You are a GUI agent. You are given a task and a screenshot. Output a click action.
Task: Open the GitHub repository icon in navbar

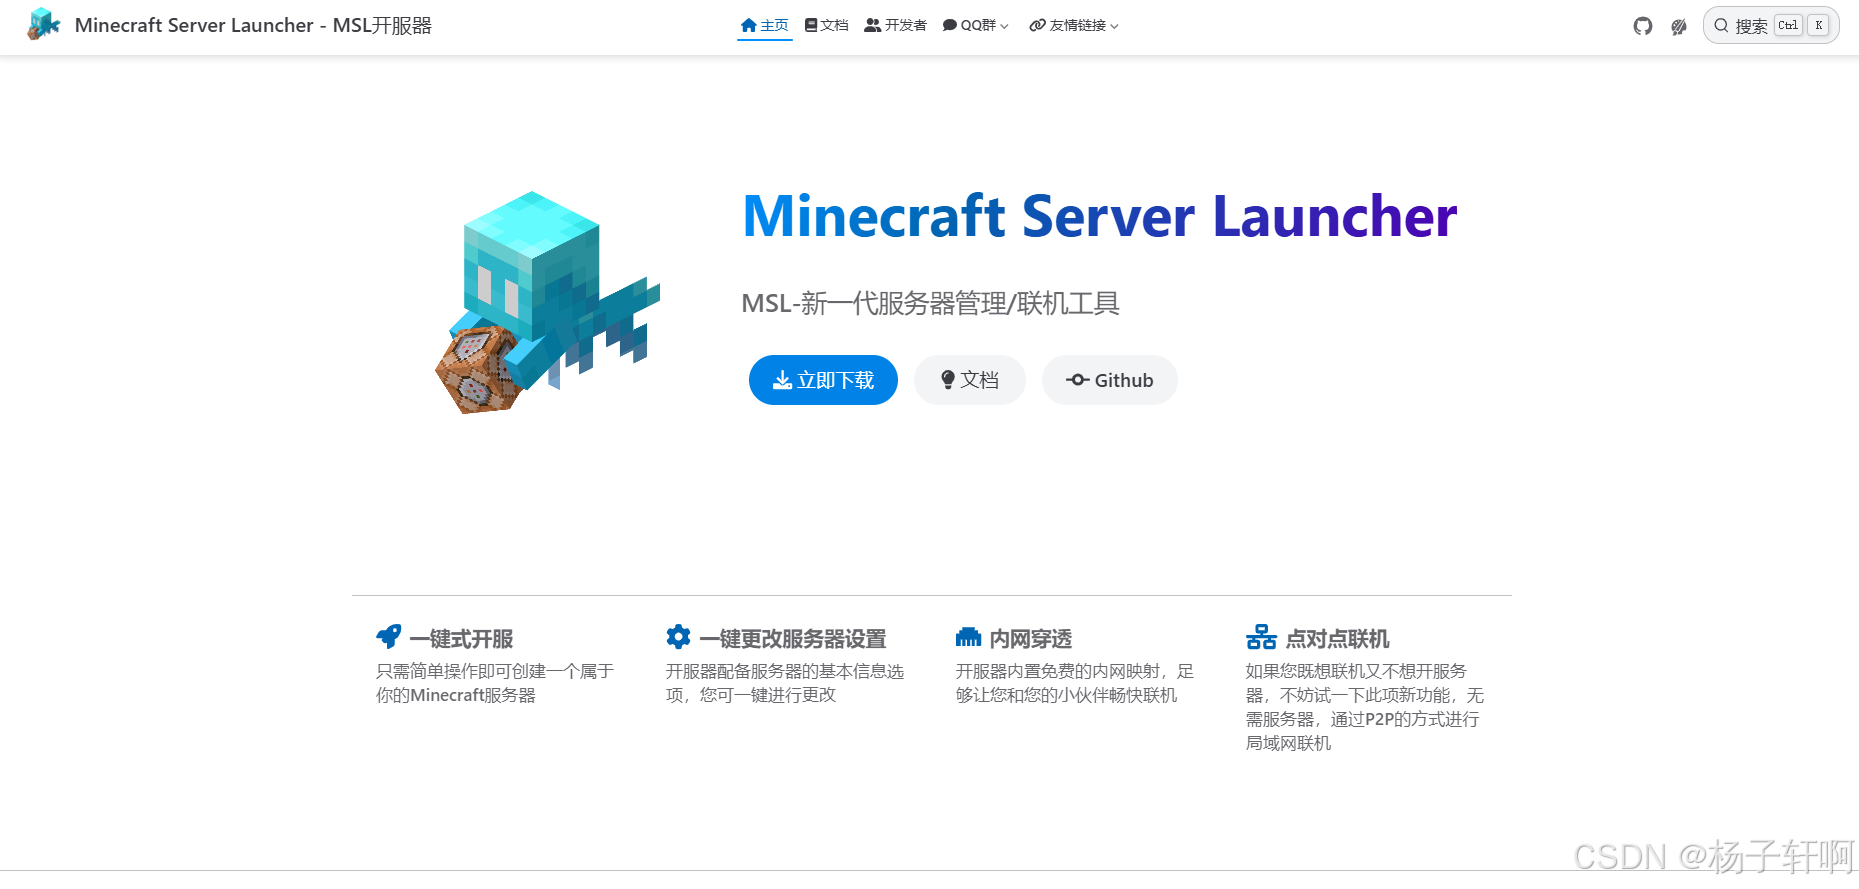tap(1643, 26)
